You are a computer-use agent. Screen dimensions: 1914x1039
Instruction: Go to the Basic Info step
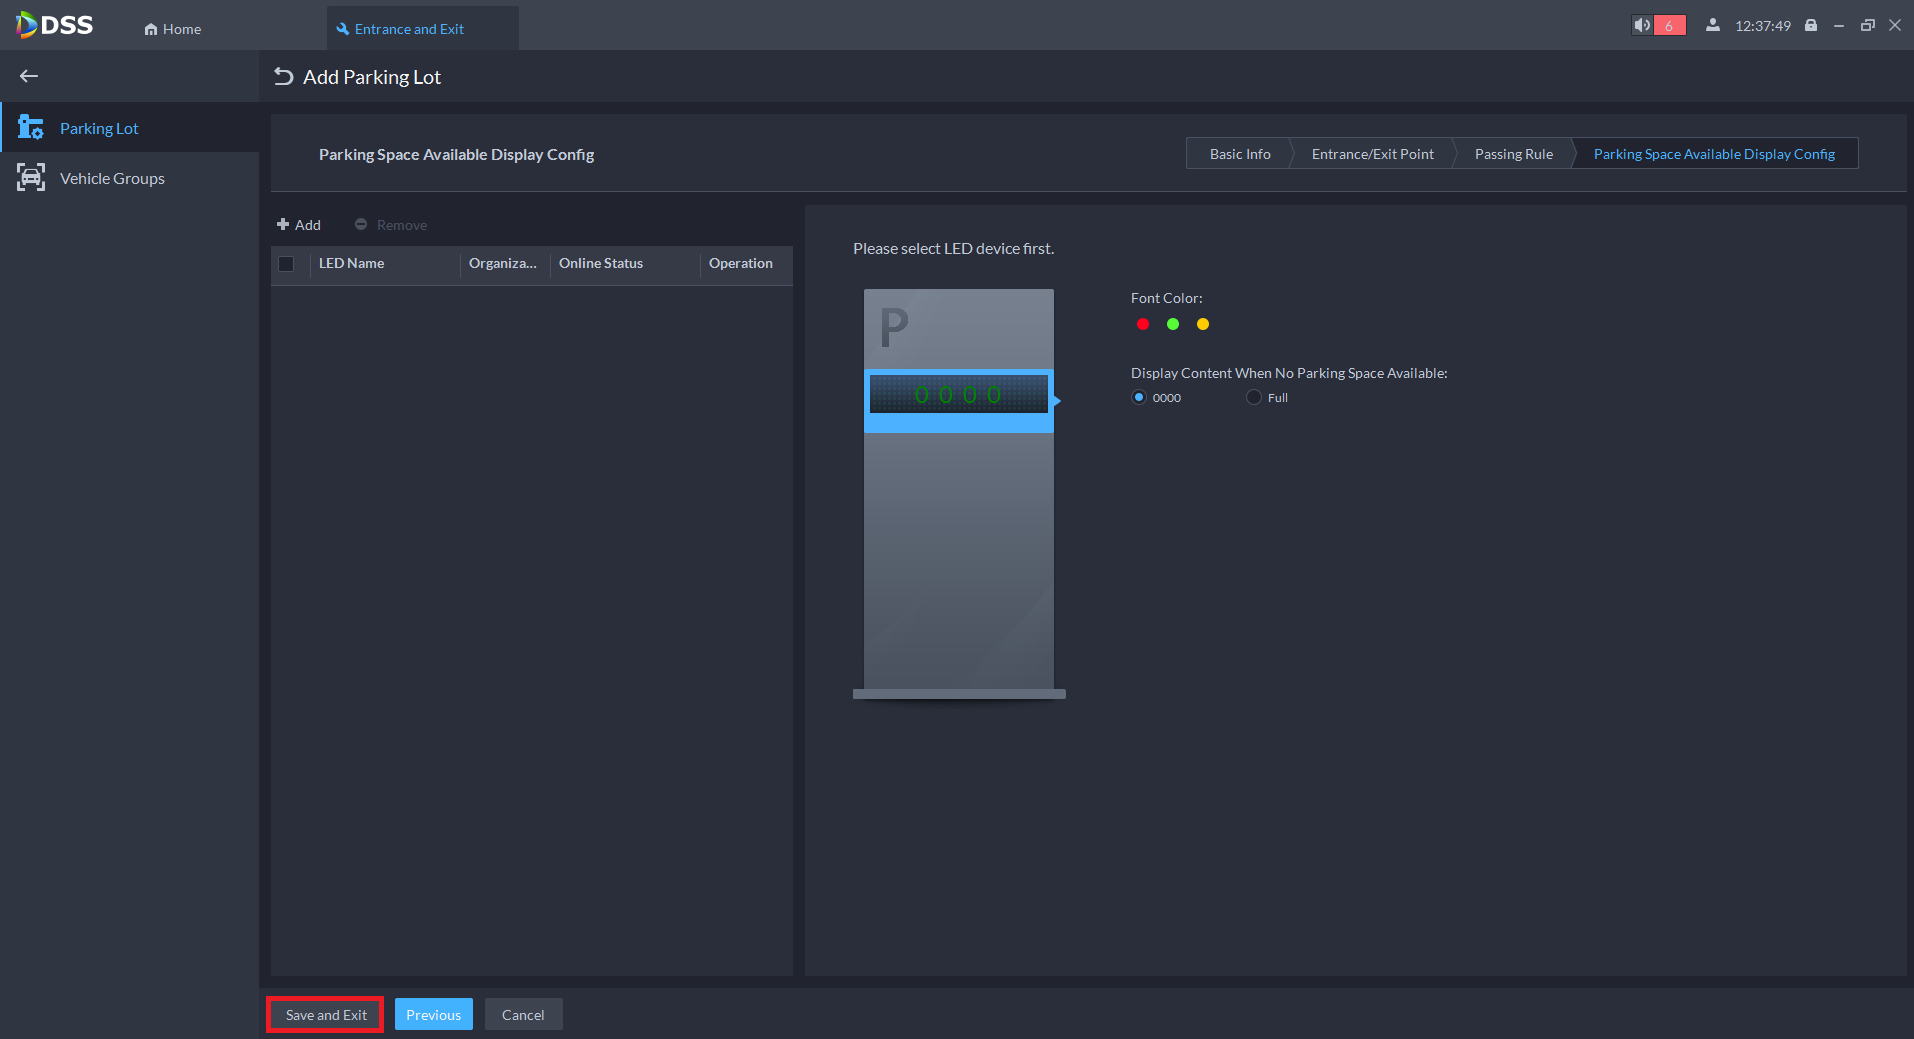tap(1239, 154)
